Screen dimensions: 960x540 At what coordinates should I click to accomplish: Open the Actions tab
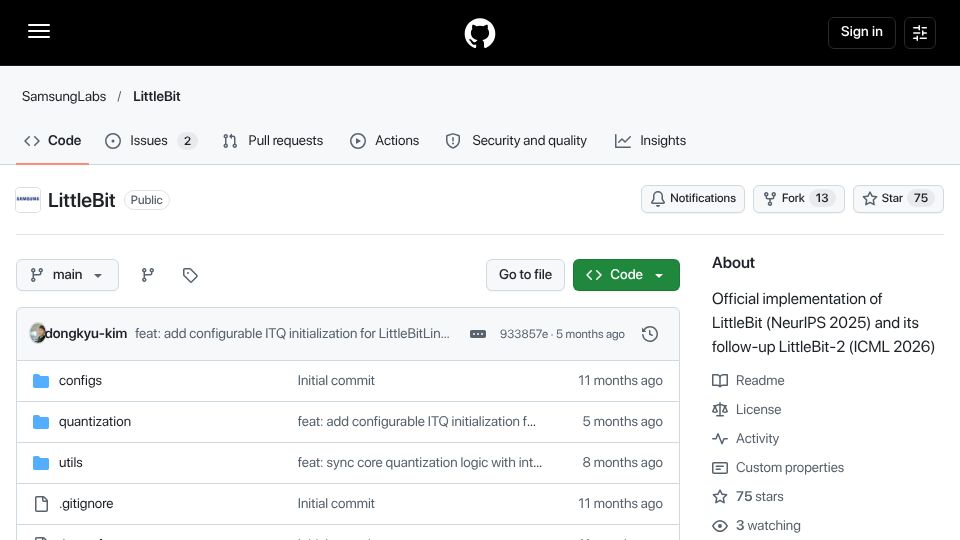[x=384, y=141]
